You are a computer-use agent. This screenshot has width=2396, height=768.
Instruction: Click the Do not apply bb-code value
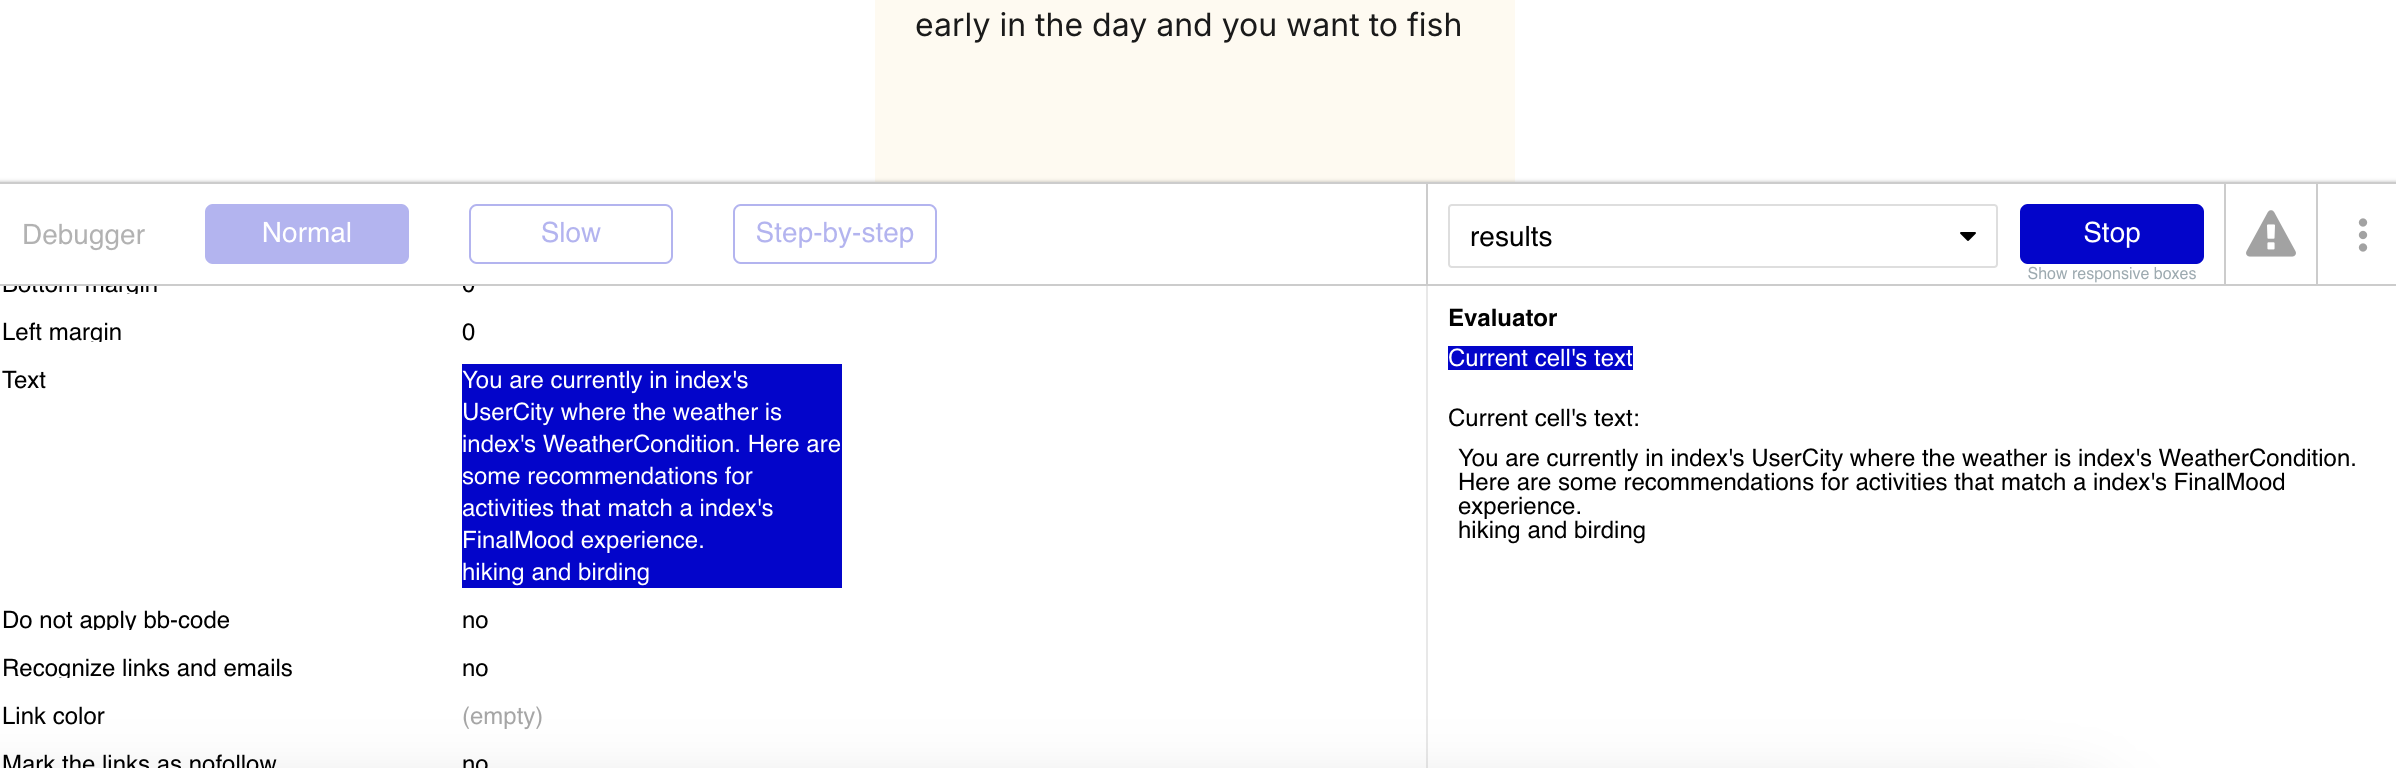[475, 620]
